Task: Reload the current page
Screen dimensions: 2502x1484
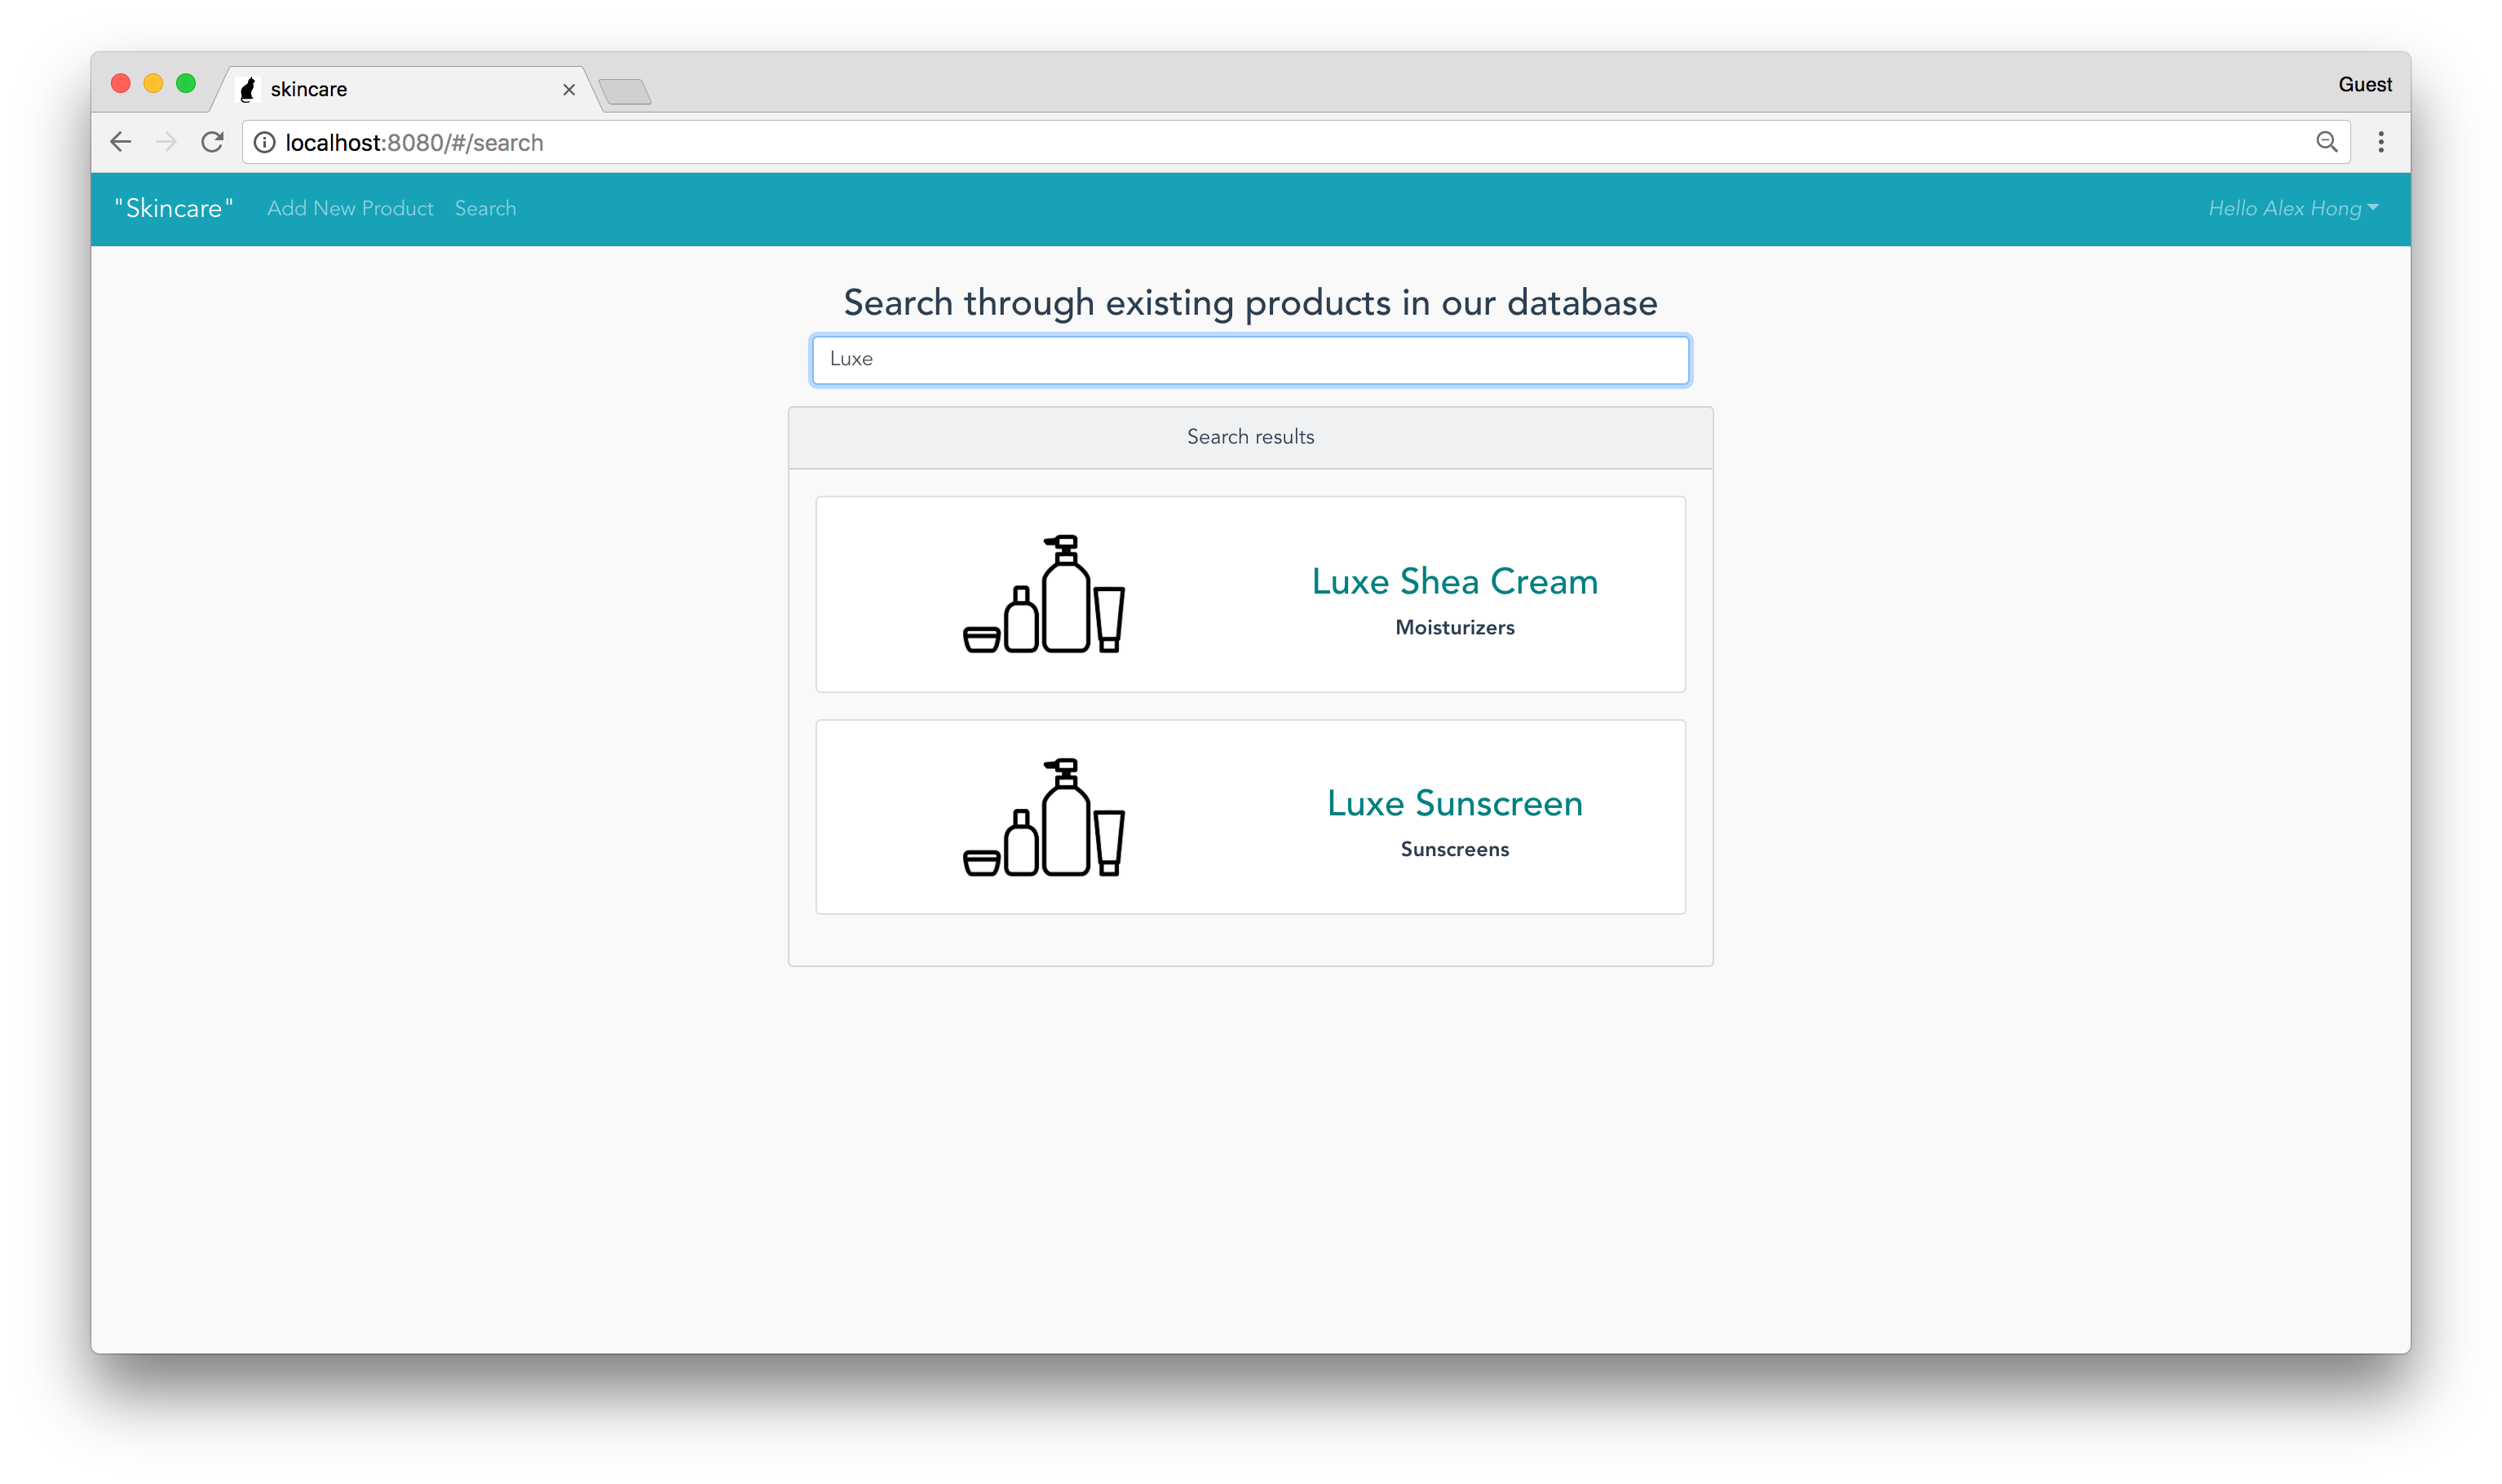Action: click(212, 142)
